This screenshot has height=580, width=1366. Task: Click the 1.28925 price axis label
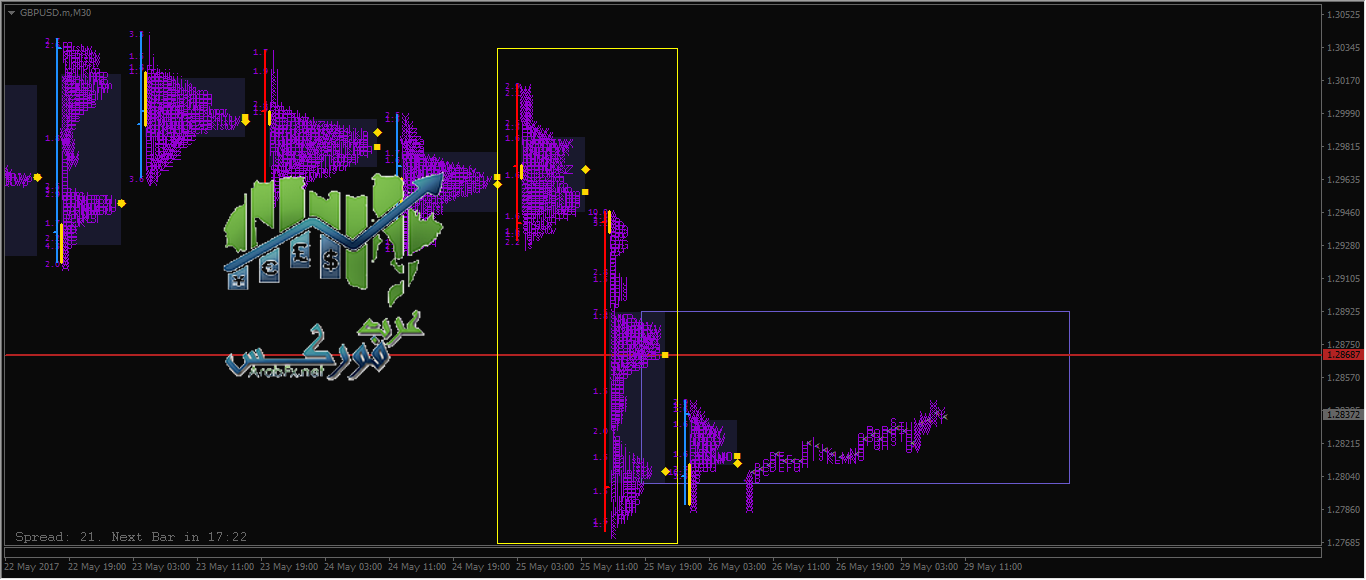click(x=1343, y=312)
